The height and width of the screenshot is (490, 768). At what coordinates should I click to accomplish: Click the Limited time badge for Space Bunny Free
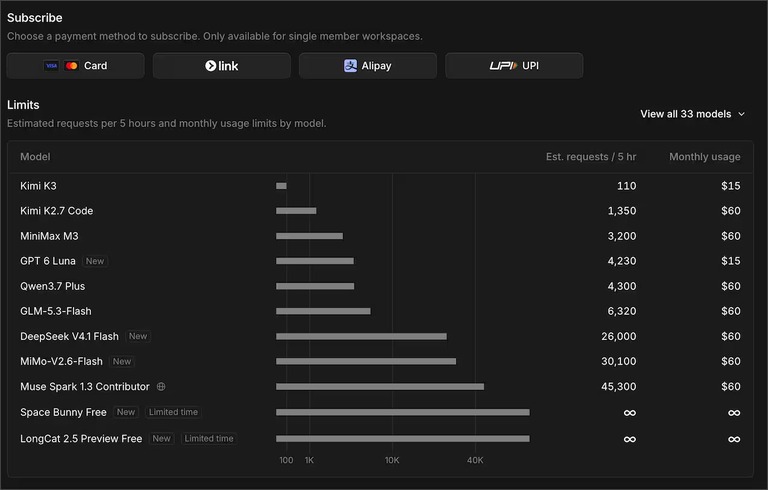coord(173,412)
